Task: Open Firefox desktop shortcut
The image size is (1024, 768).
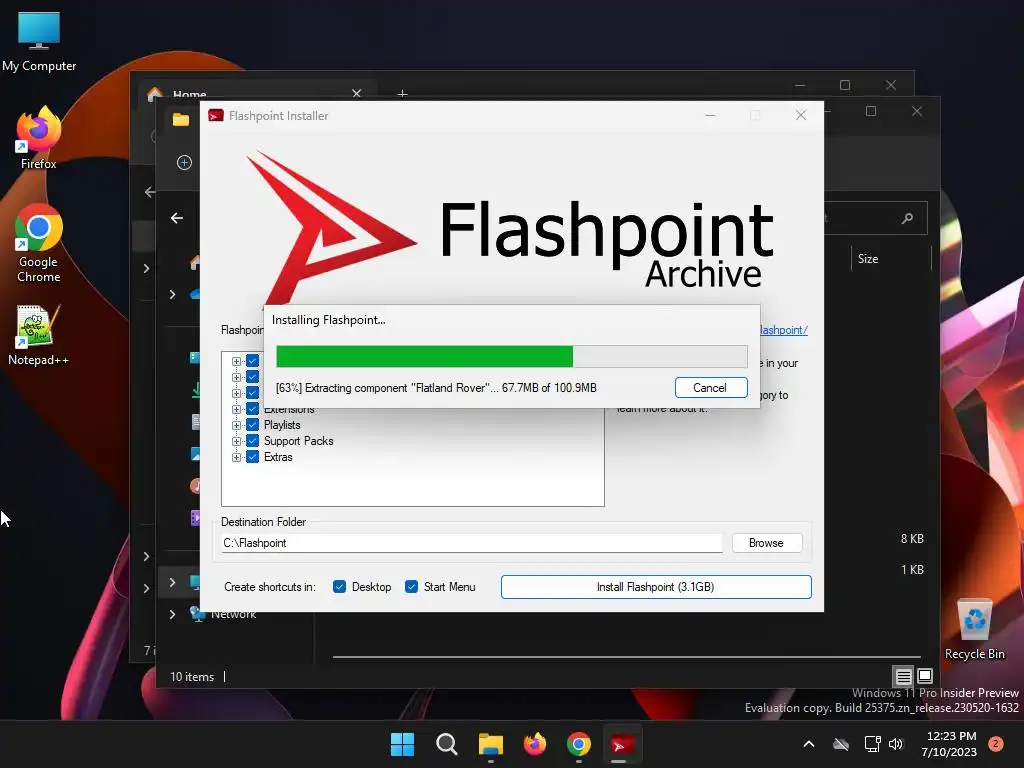Action: tap(39, 139)
